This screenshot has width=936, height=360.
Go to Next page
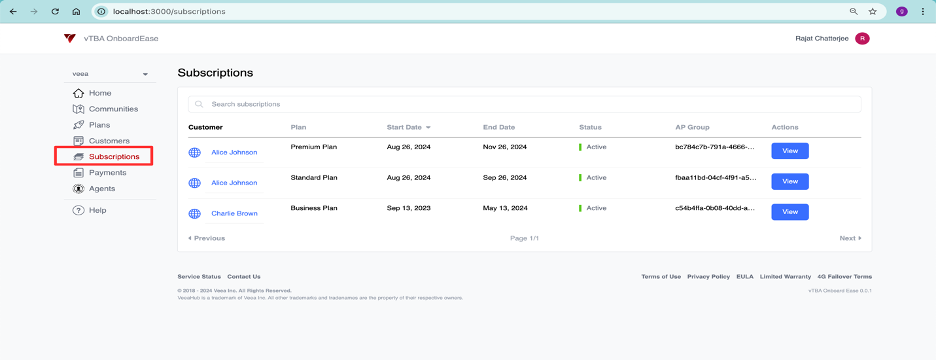pos(851,238)
